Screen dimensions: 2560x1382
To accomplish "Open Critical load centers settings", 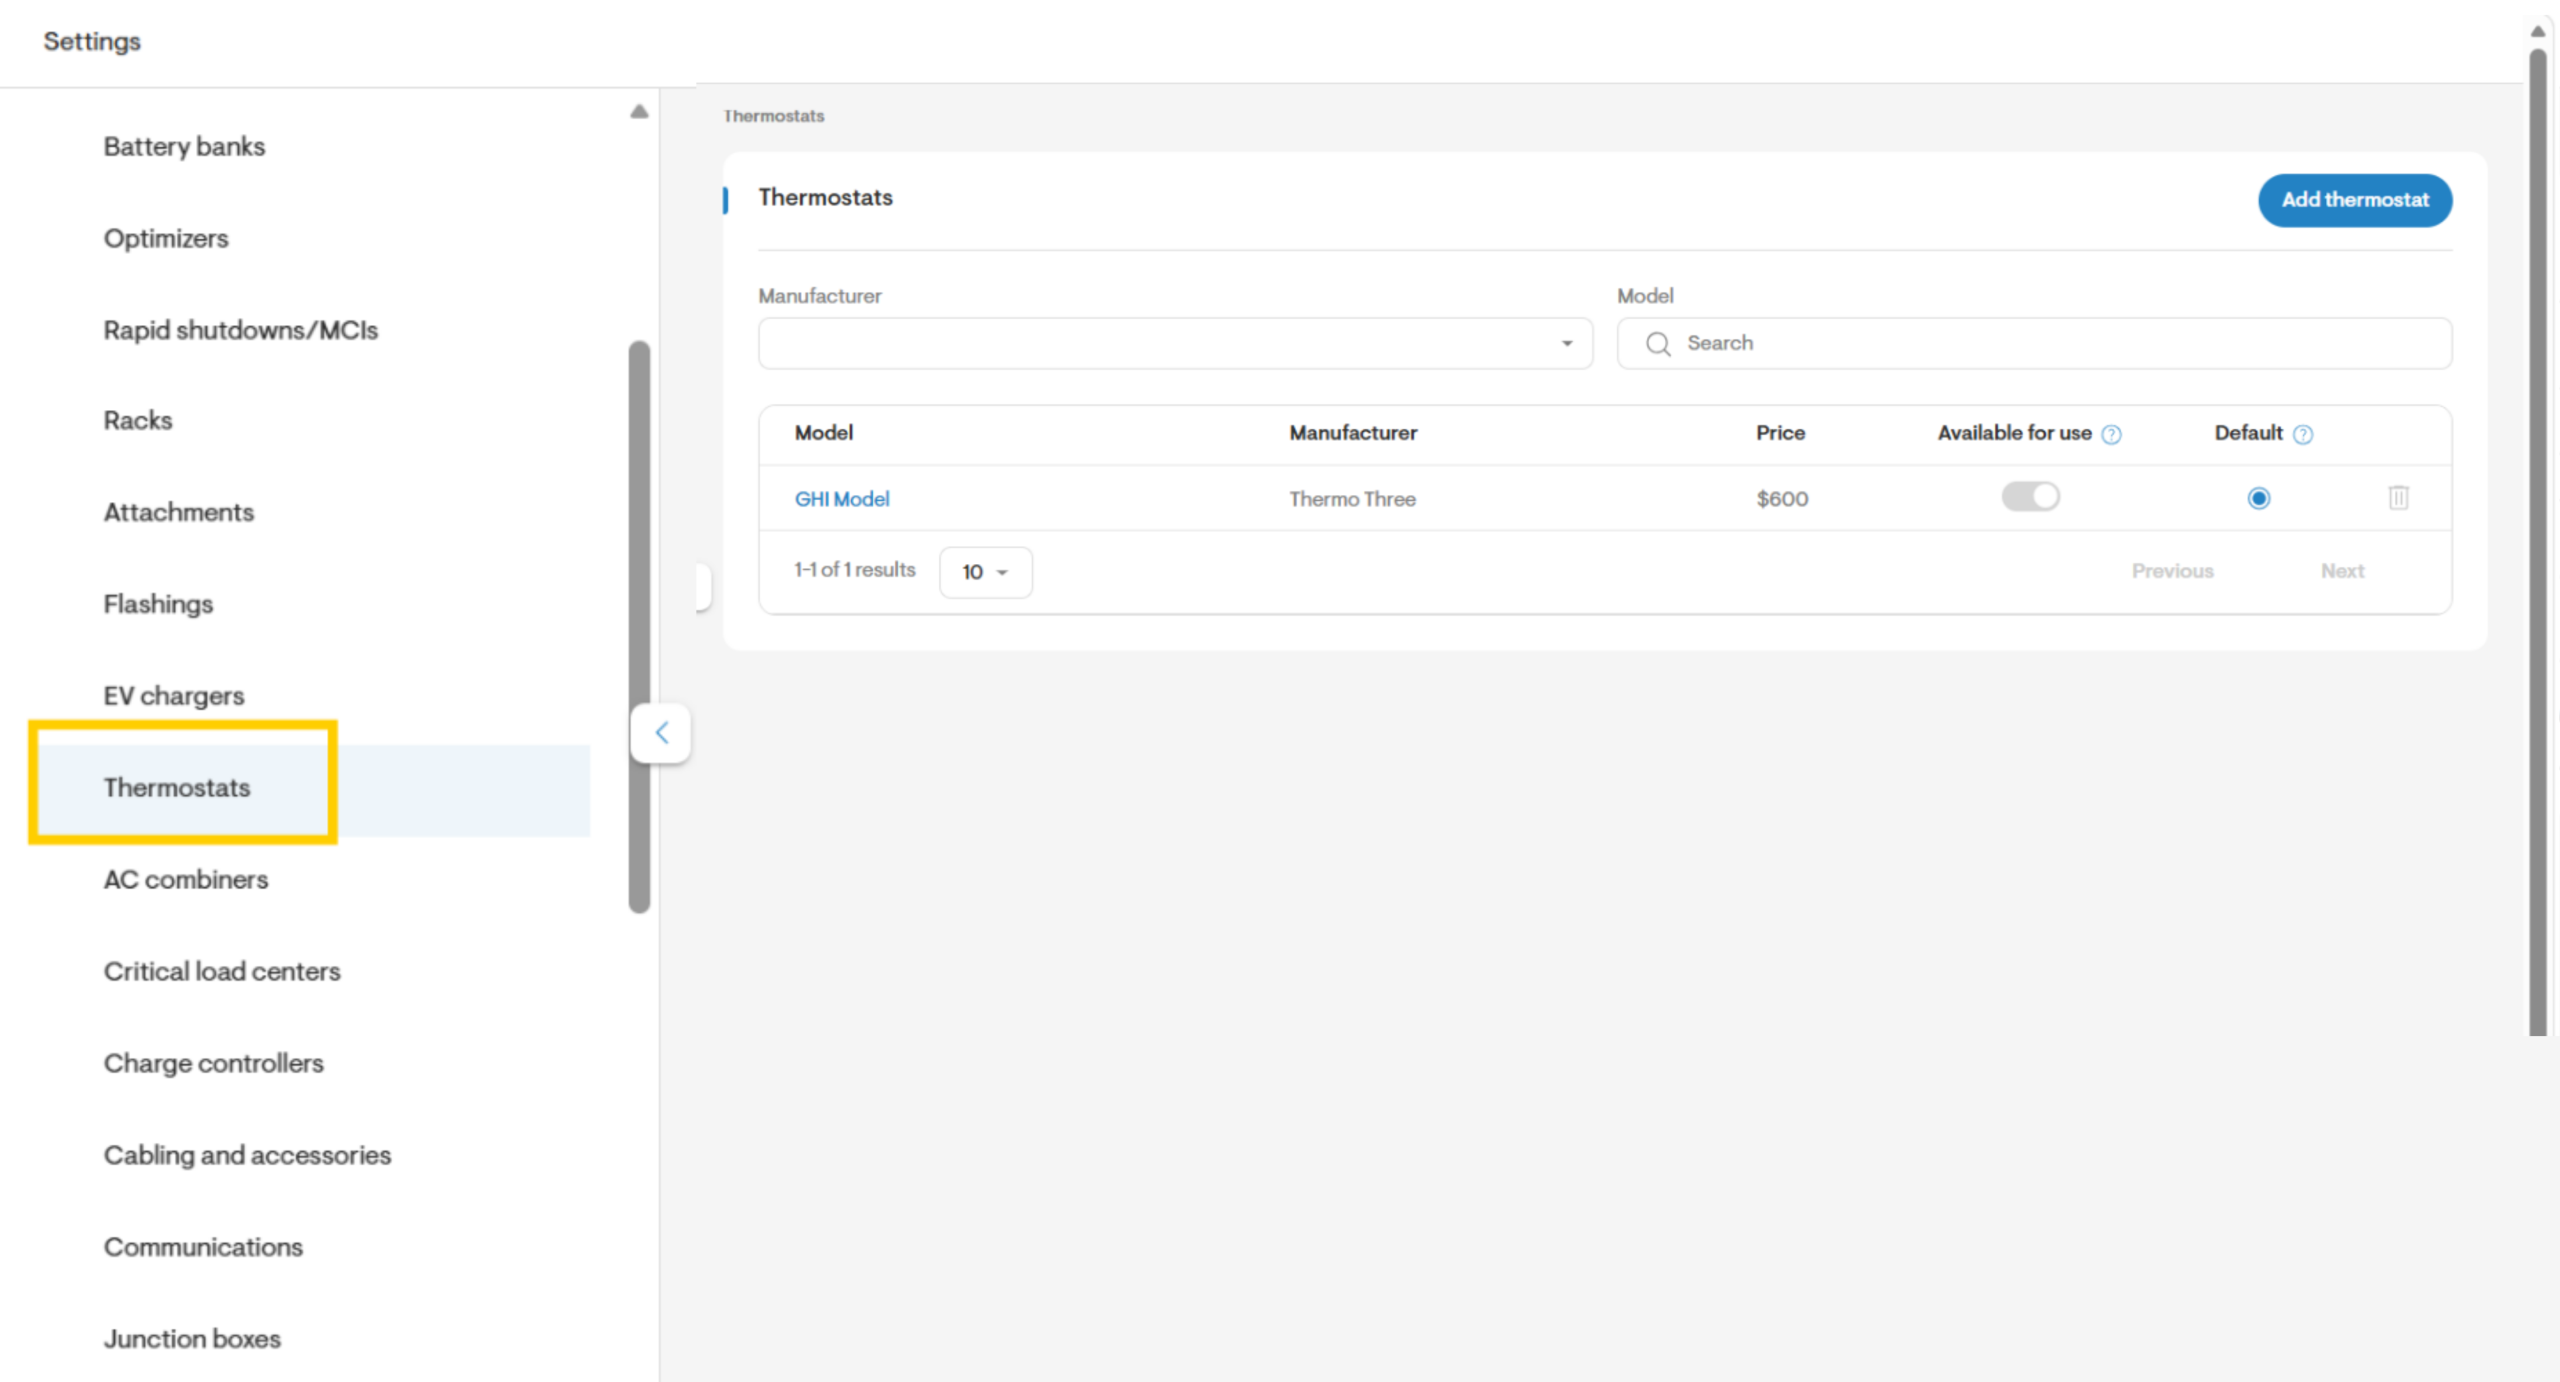I will click(x=222, y=972).
